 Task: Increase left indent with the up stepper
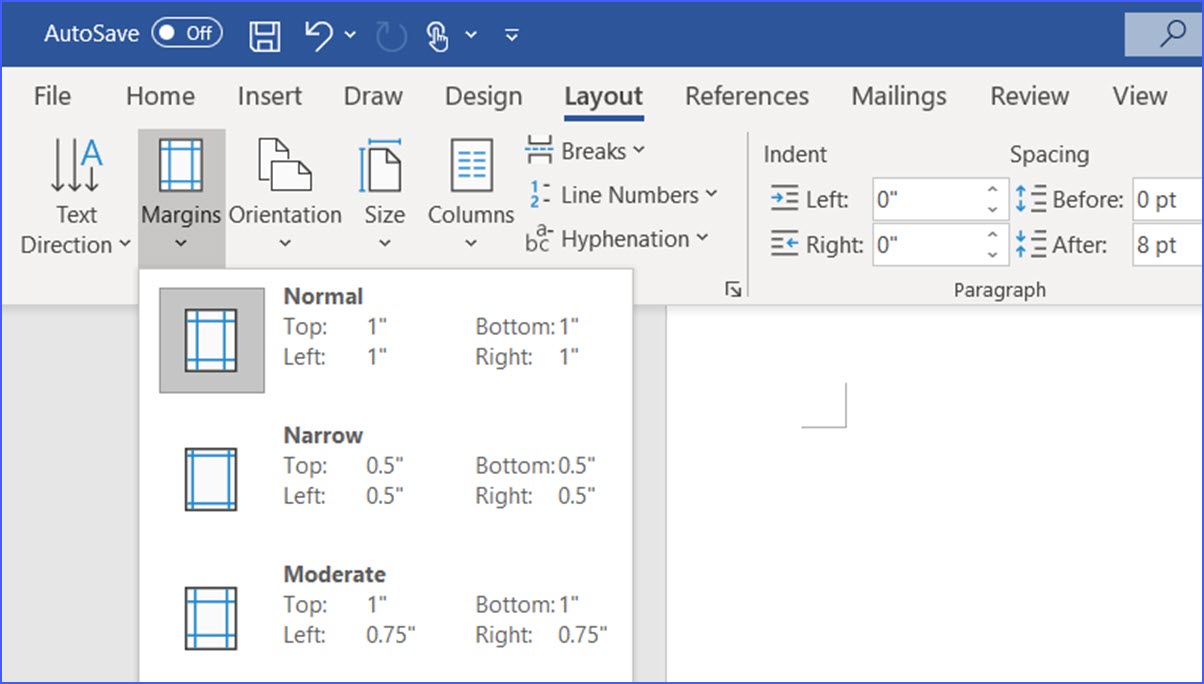pos(991,191)
